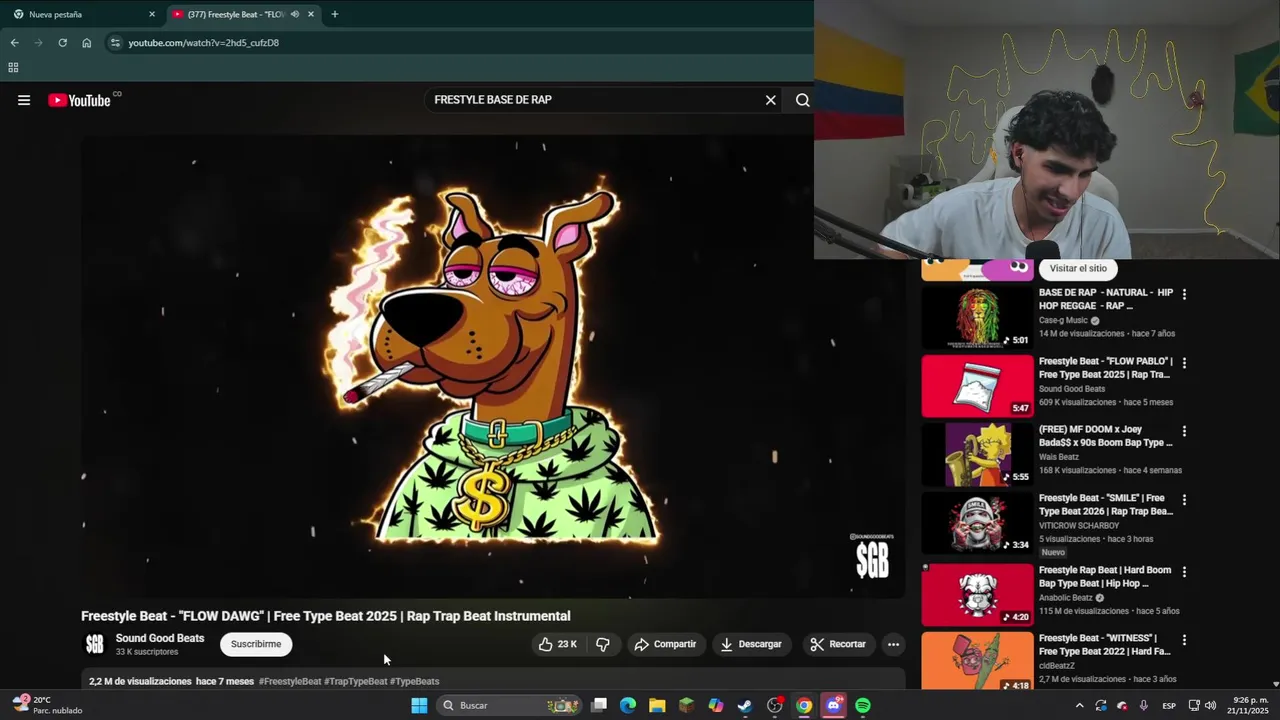Click the site info icon in address bar
The image size is (1280, 720).
click(115, 43)
